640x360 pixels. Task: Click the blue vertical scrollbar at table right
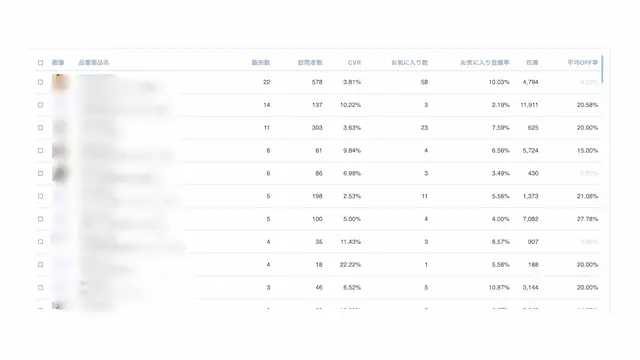pos(602,69)
